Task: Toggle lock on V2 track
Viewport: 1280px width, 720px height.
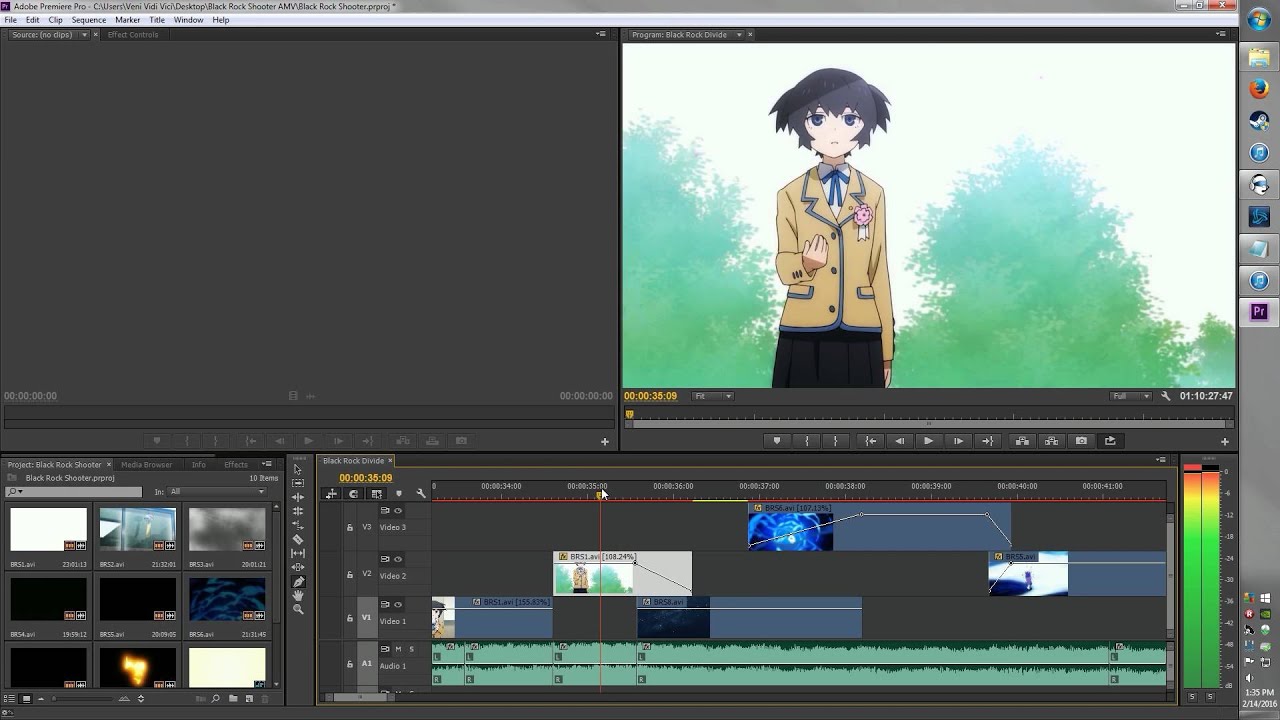Action: click(x=349, y=575)
